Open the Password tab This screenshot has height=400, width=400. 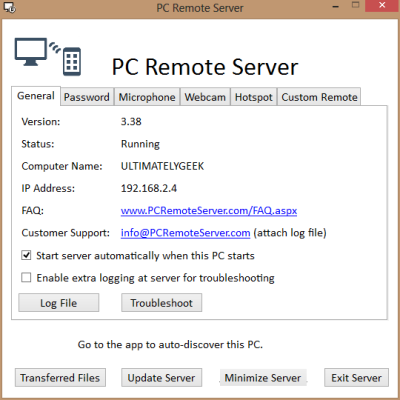click(x=87, y=97)
